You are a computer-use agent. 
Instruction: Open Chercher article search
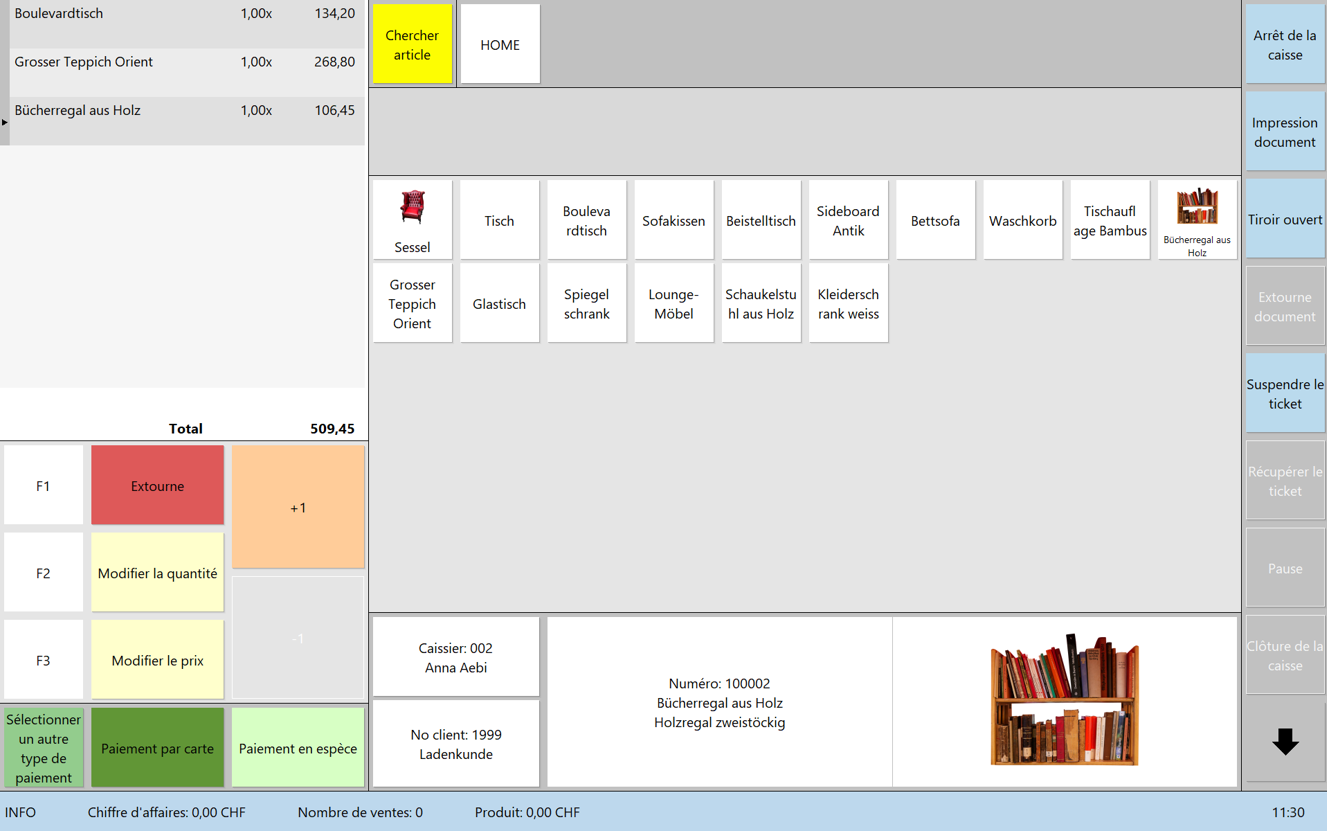click(x=412, y=45)
